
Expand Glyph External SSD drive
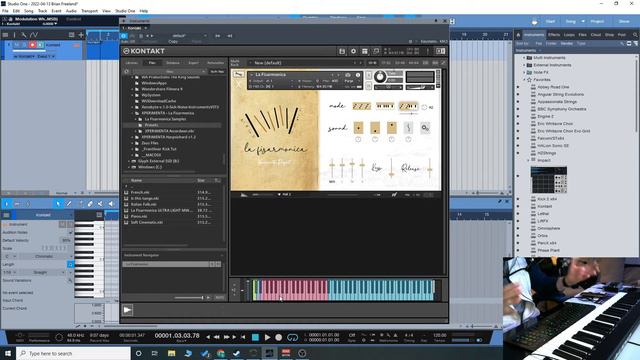click(129, 161)
